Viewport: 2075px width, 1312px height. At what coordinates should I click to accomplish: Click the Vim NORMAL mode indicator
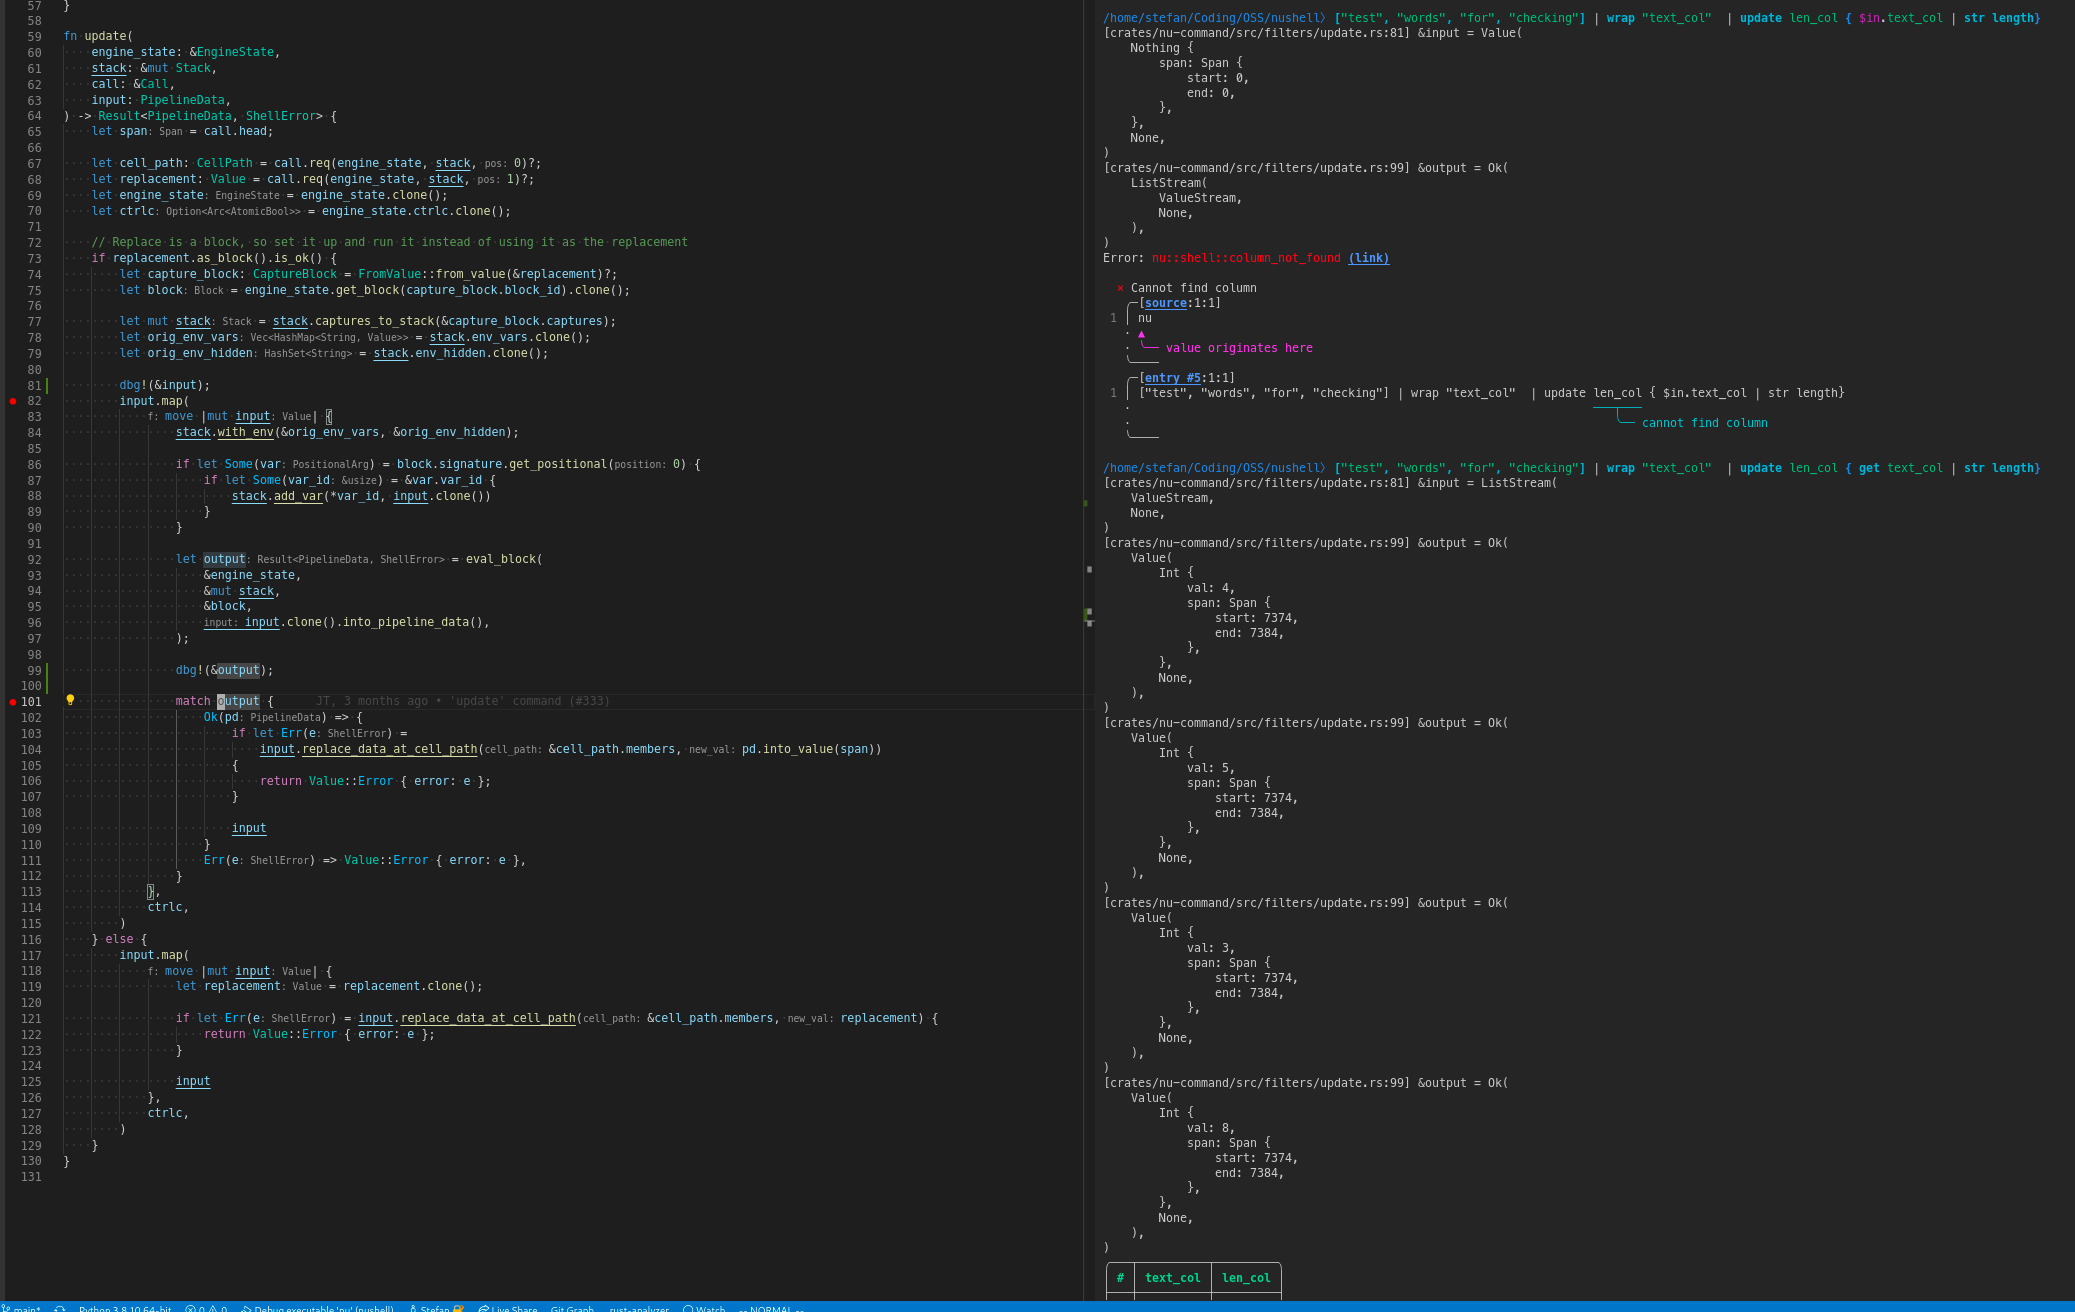772,1308
